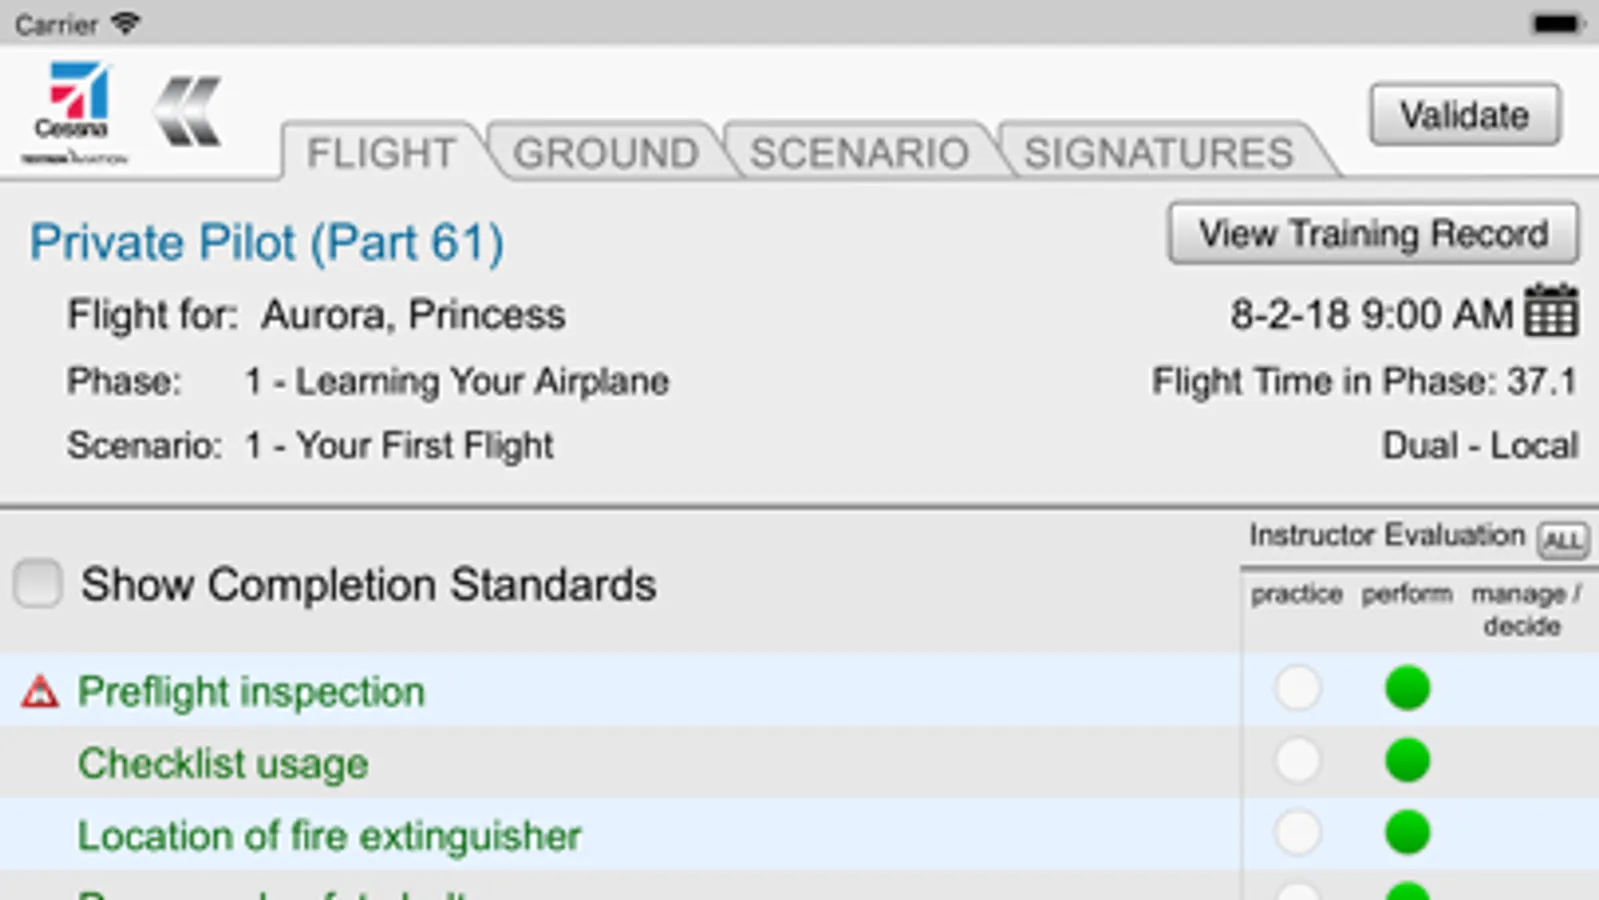Select practice for Checklist usage
Viewport: 1599px width, 900px height.
1297,761
